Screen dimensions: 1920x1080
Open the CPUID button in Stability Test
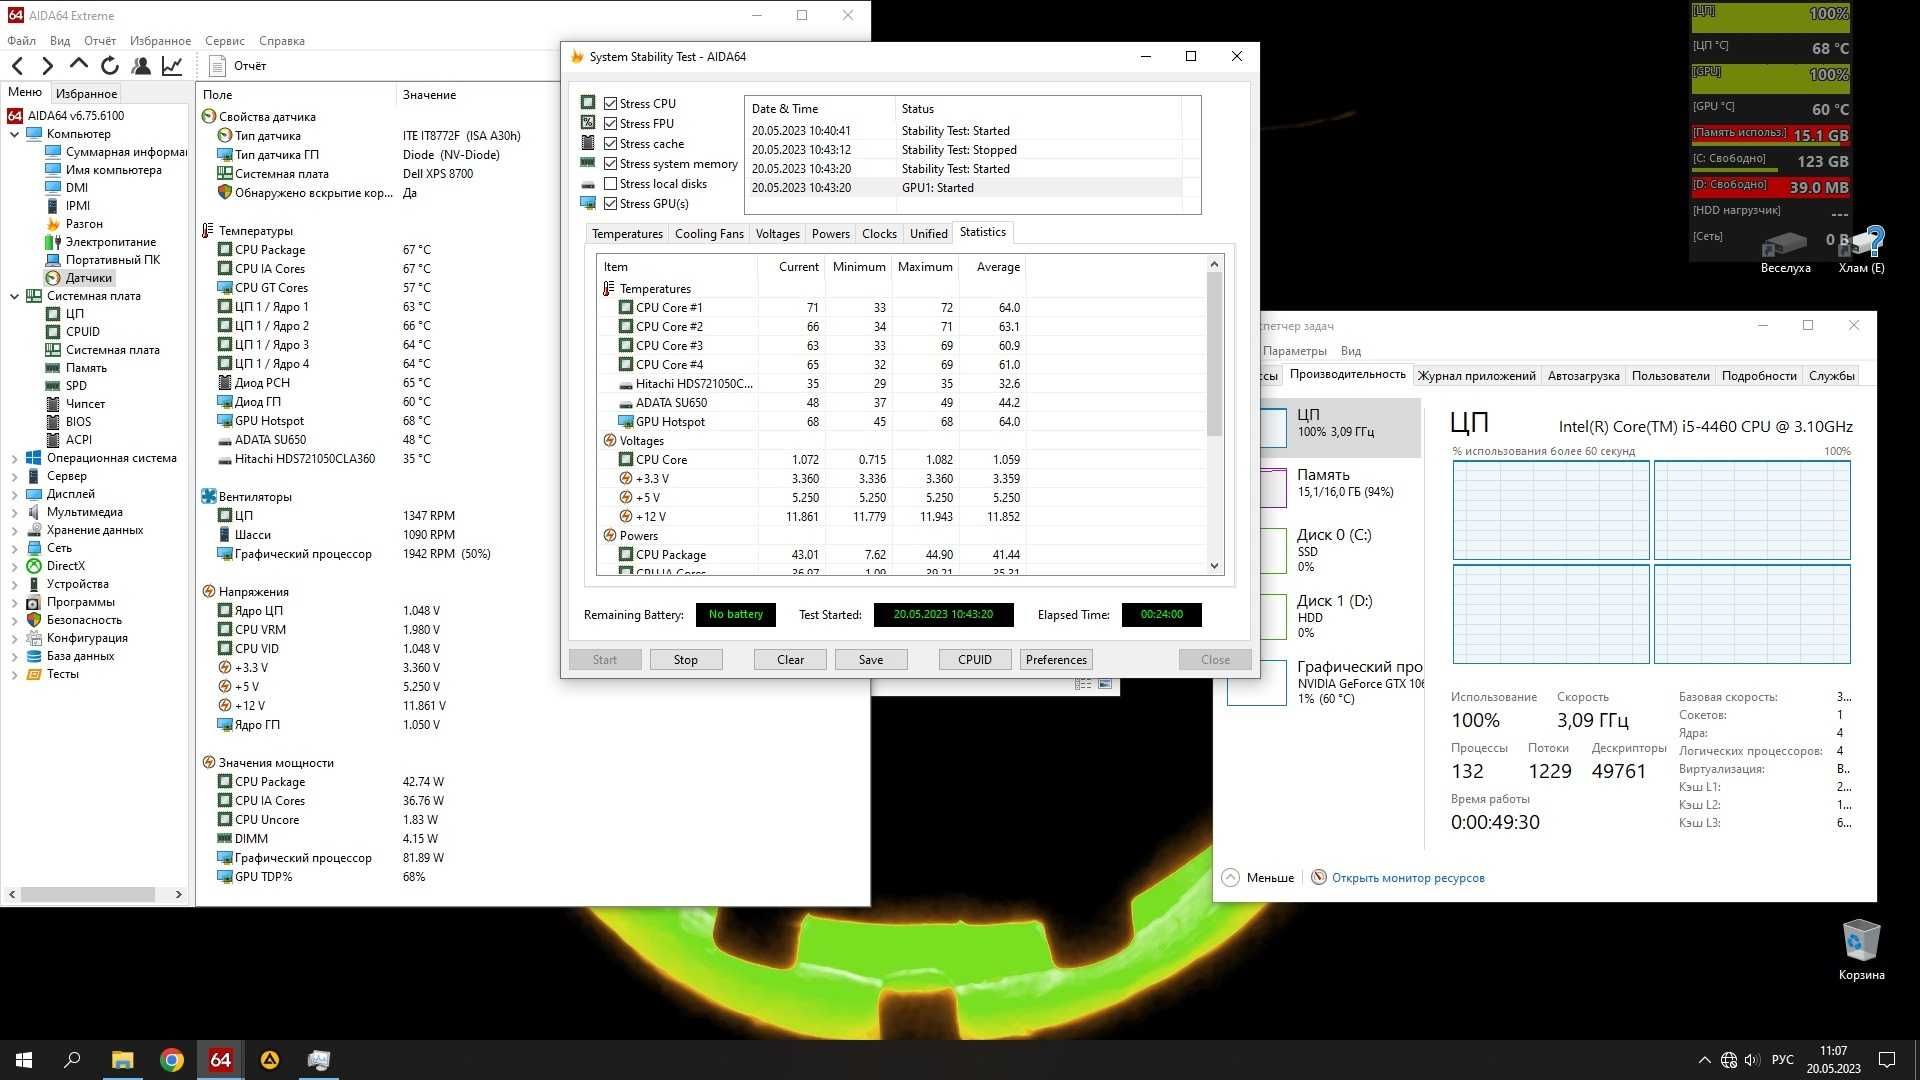click(974, 660)
